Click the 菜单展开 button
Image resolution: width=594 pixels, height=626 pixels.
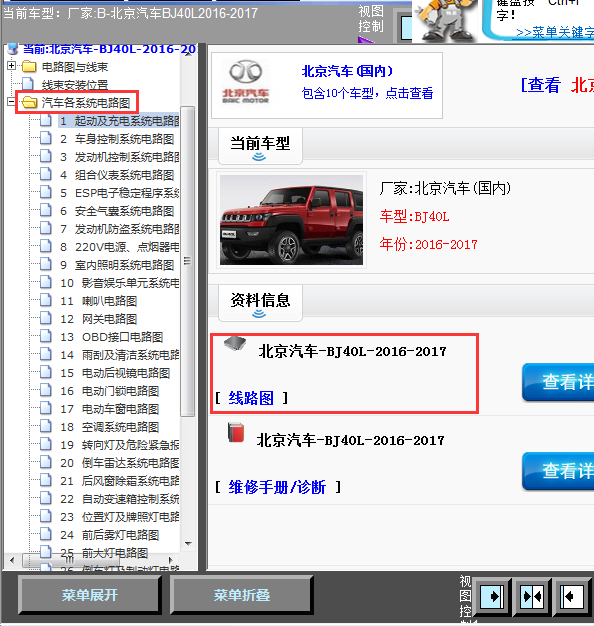[90, 595]
